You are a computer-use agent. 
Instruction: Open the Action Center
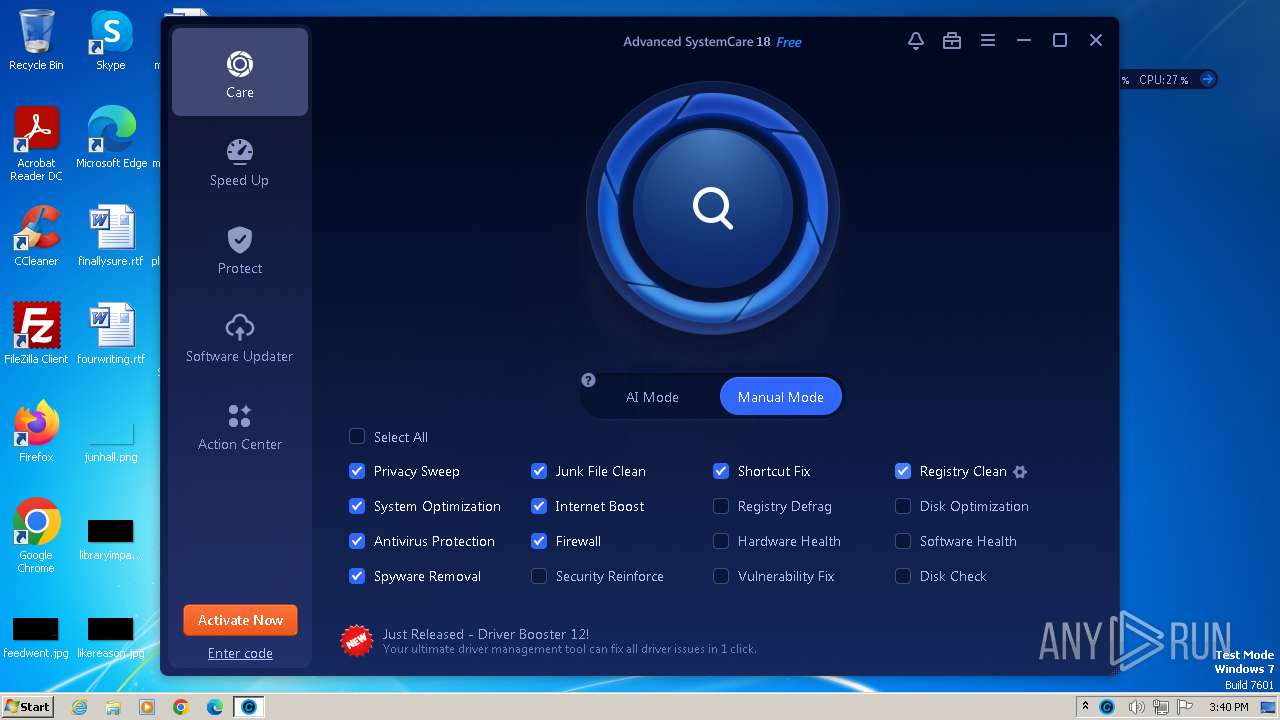coord(240,426)
